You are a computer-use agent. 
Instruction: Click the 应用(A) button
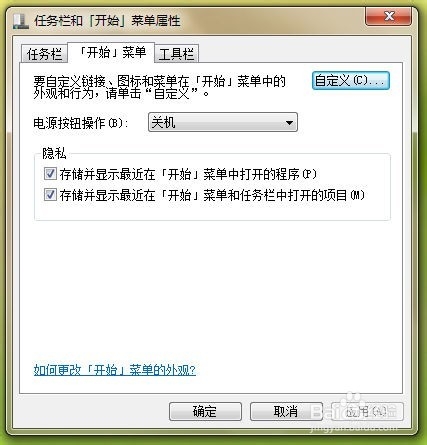367,411
